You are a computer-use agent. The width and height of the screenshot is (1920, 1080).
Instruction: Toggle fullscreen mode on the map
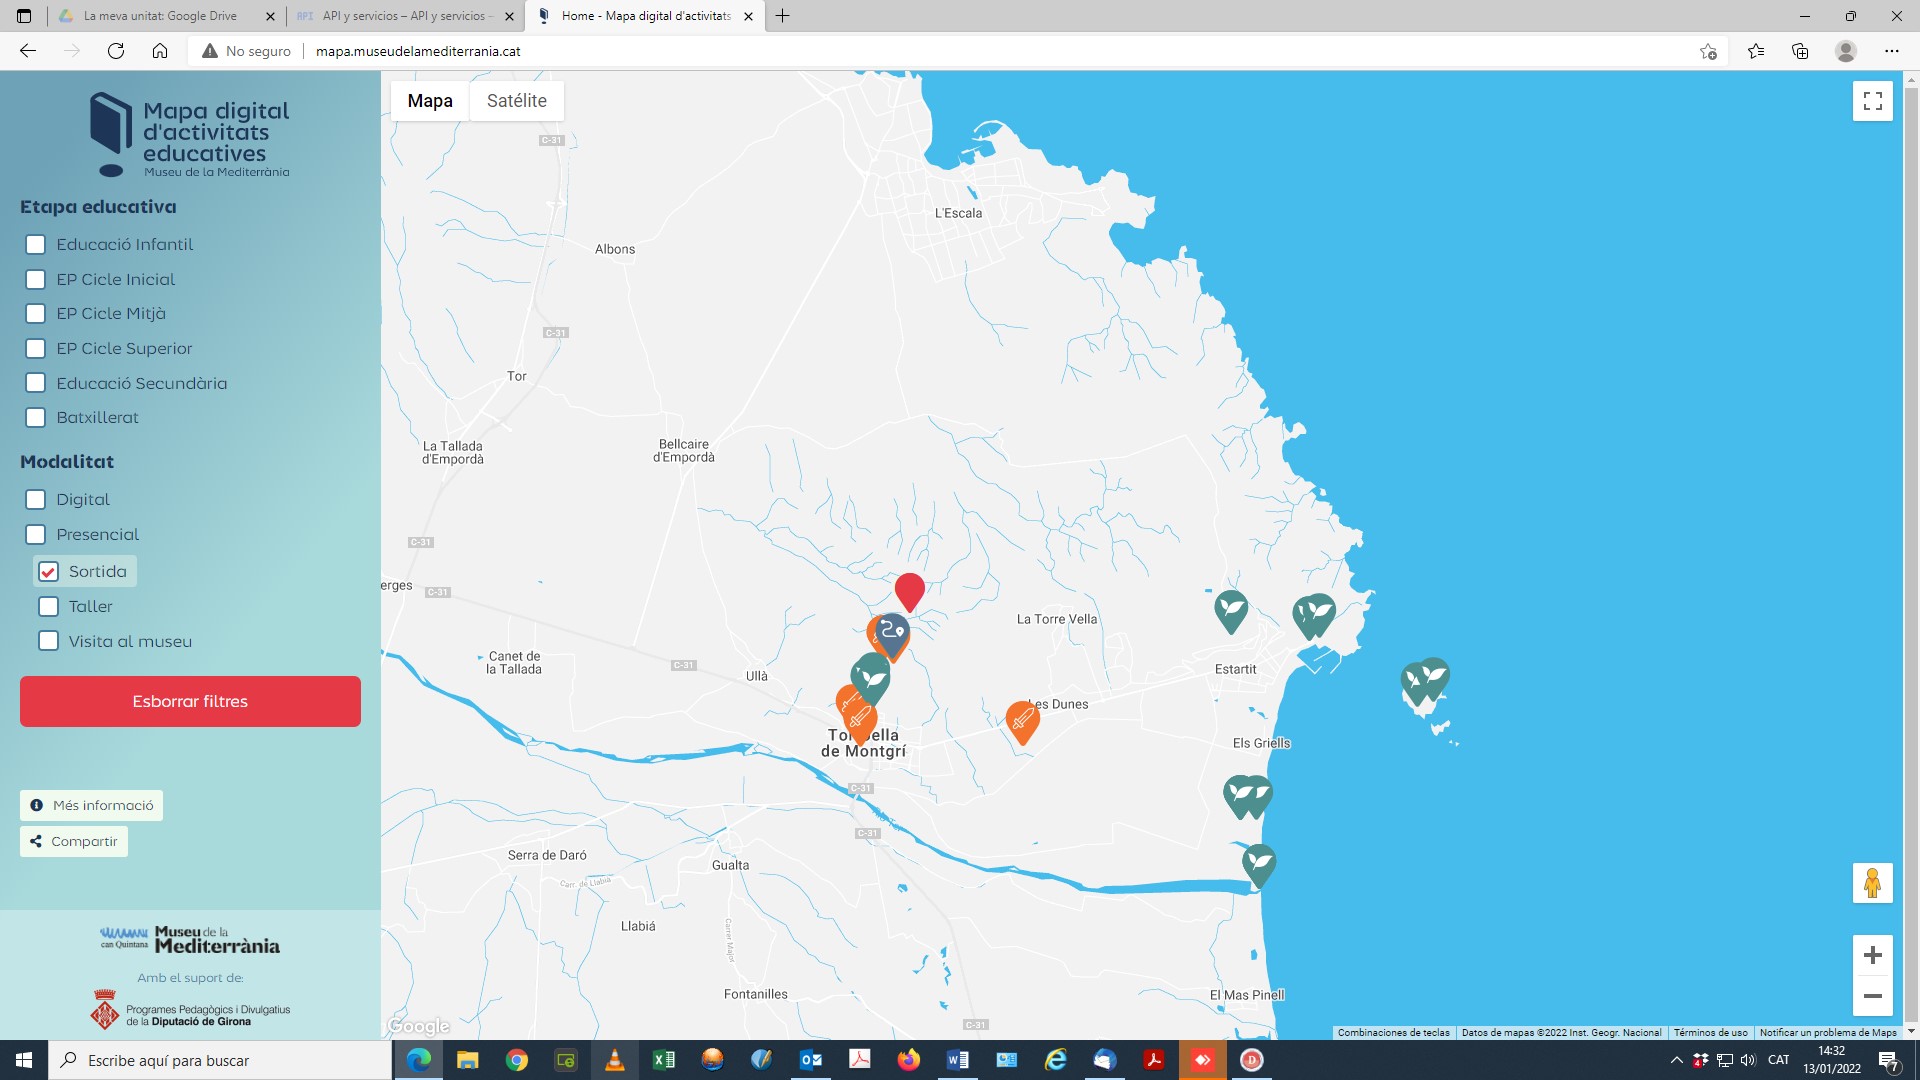tap(1872, 100)
